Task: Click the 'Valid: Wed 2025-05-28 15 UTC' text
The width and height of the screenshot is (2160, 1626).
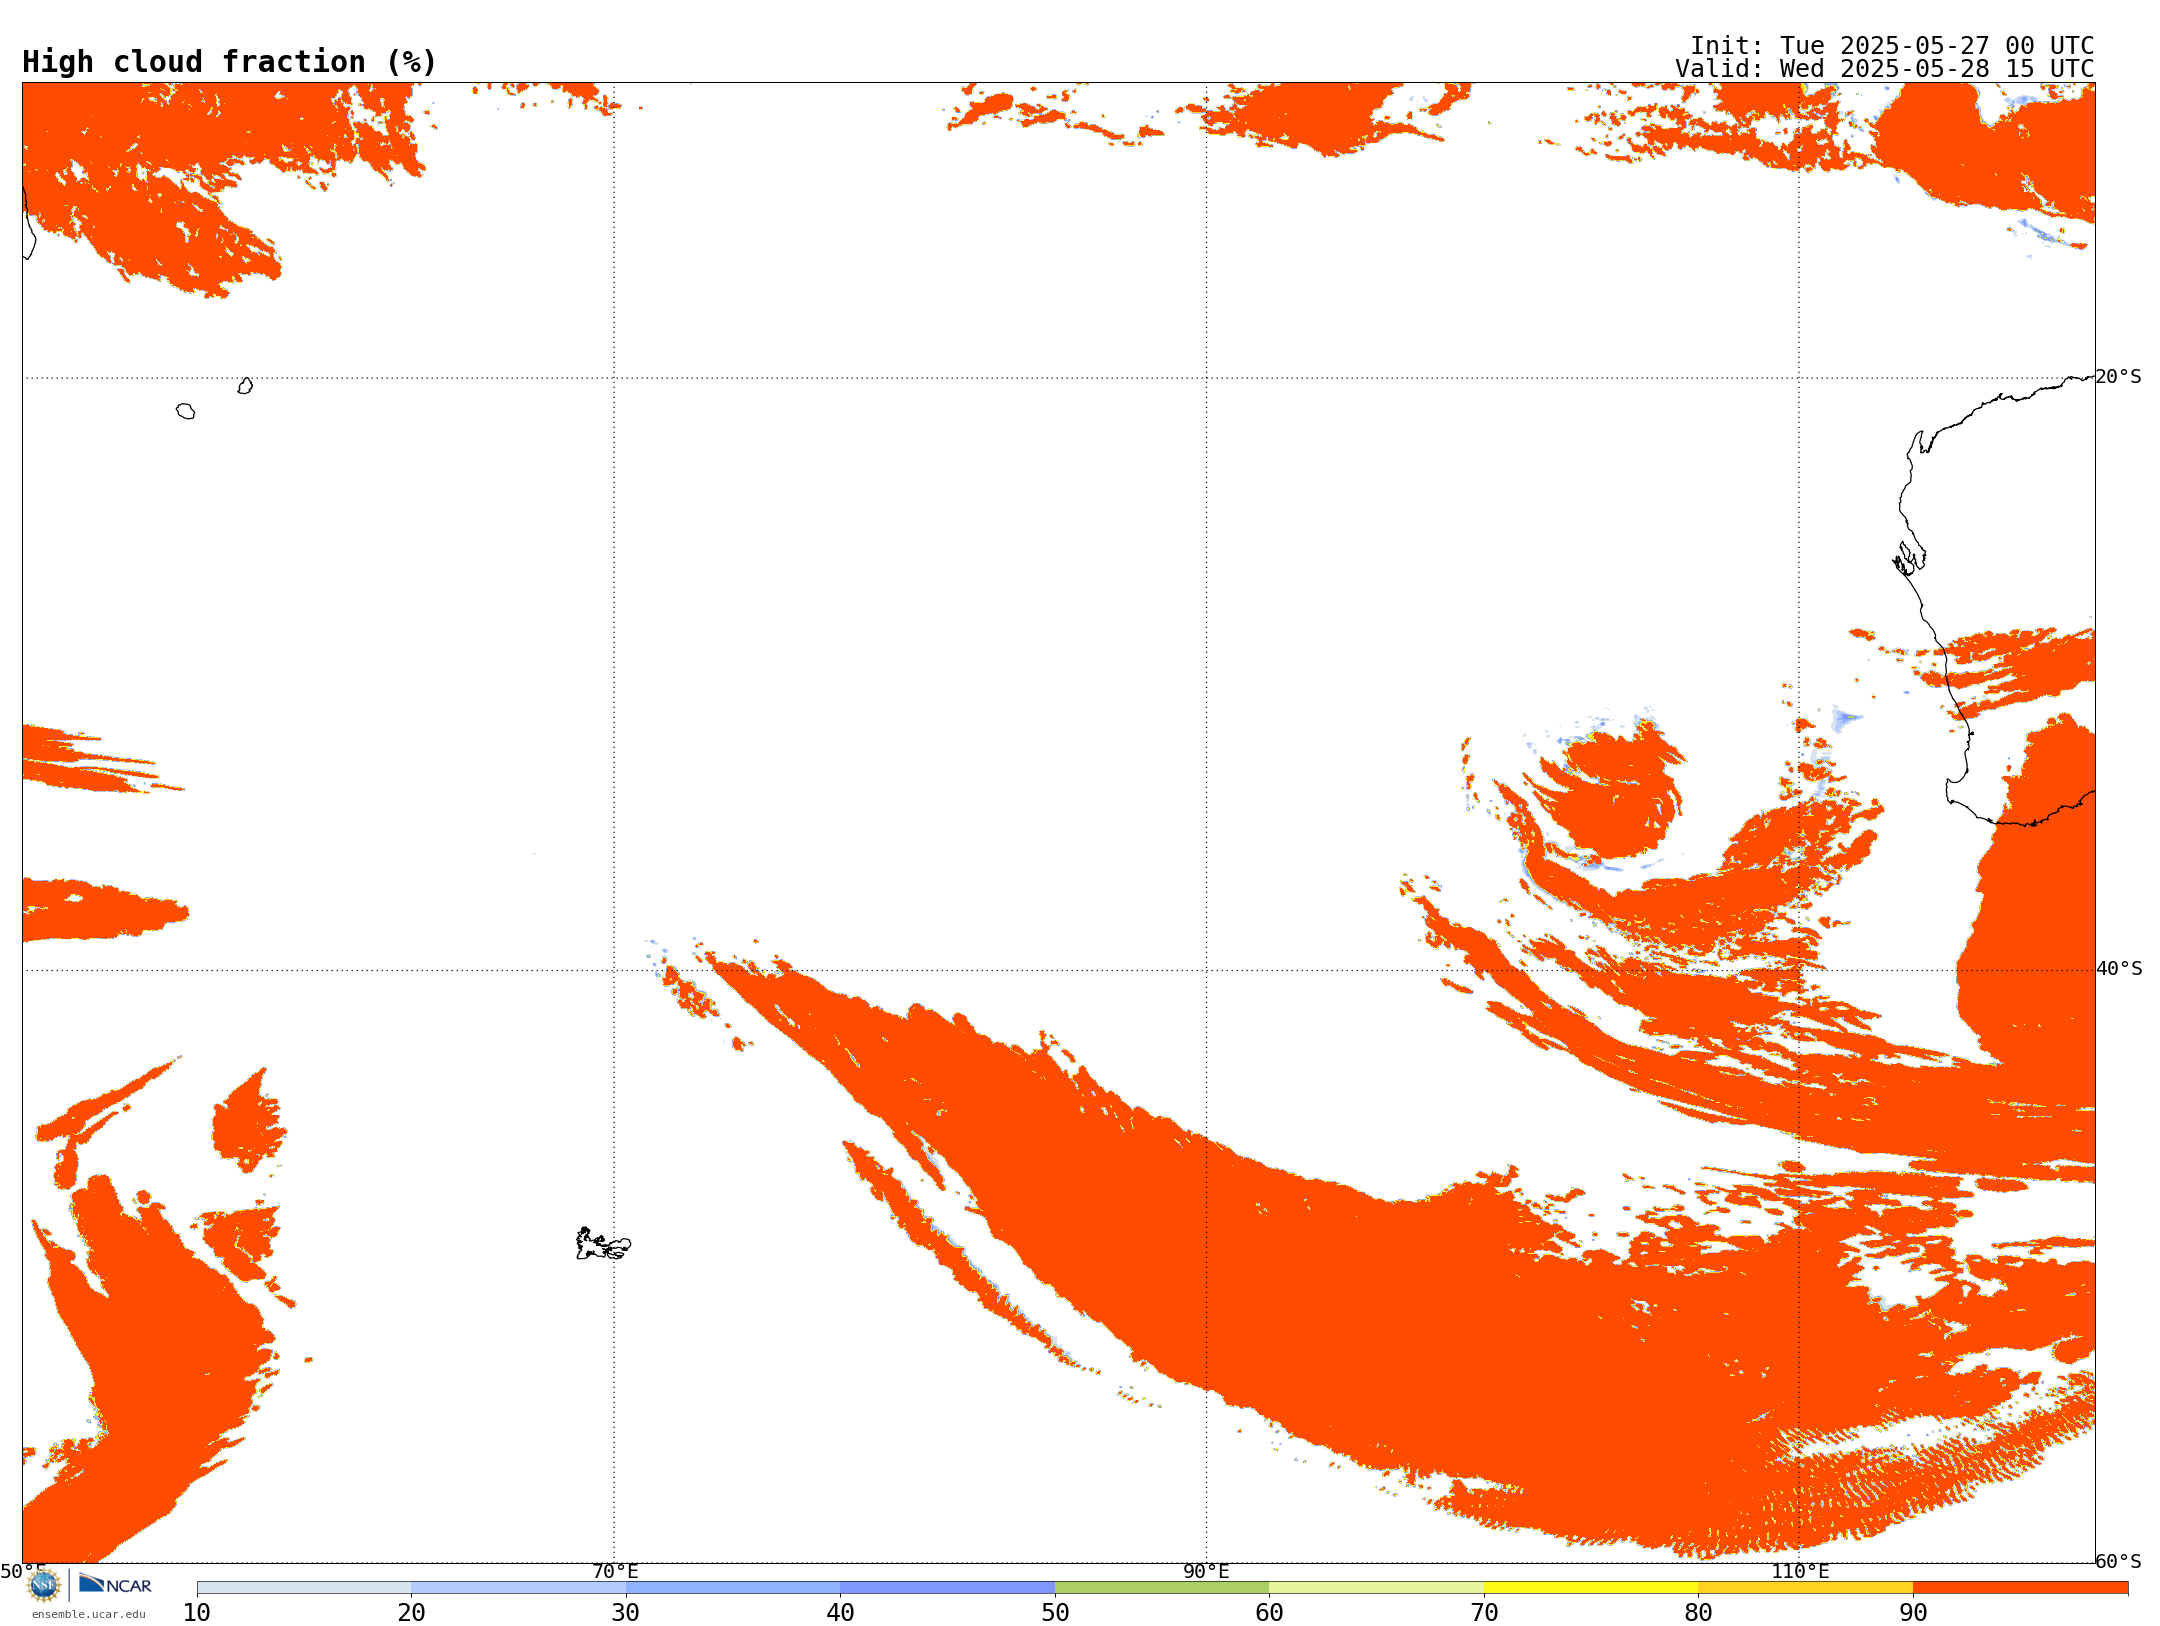Action: point(1885,69)
